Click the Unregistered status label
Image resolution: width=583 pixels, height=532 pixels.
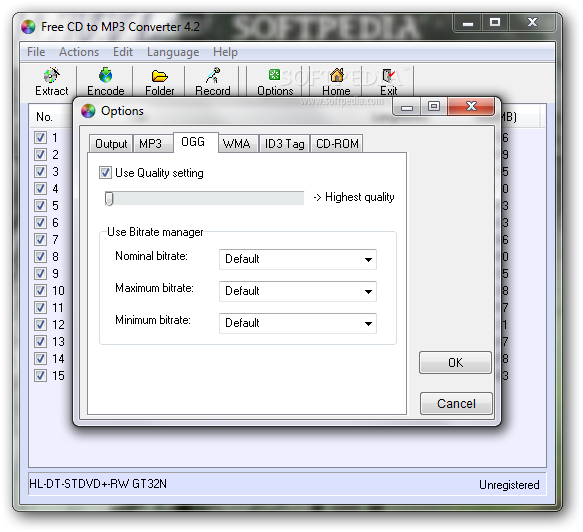click(509, 484)
